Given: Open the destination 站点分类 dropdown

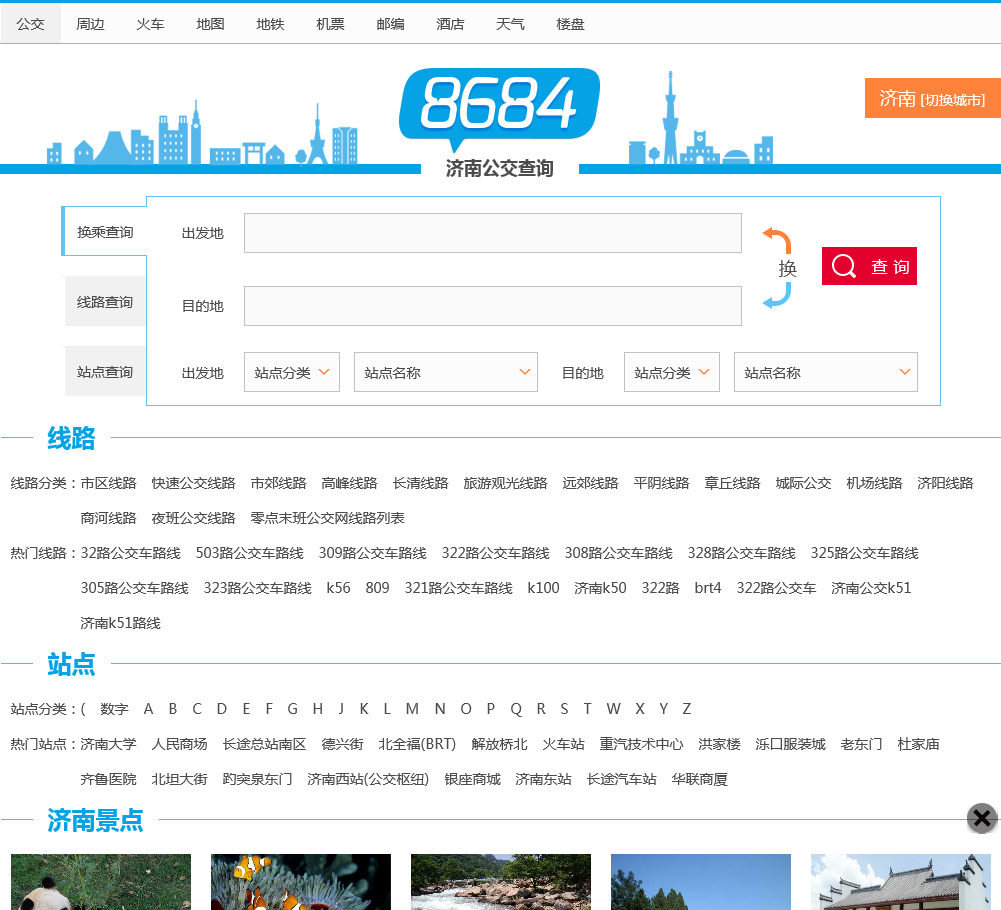Looking at the screenshot, I should tap(672, 372).
